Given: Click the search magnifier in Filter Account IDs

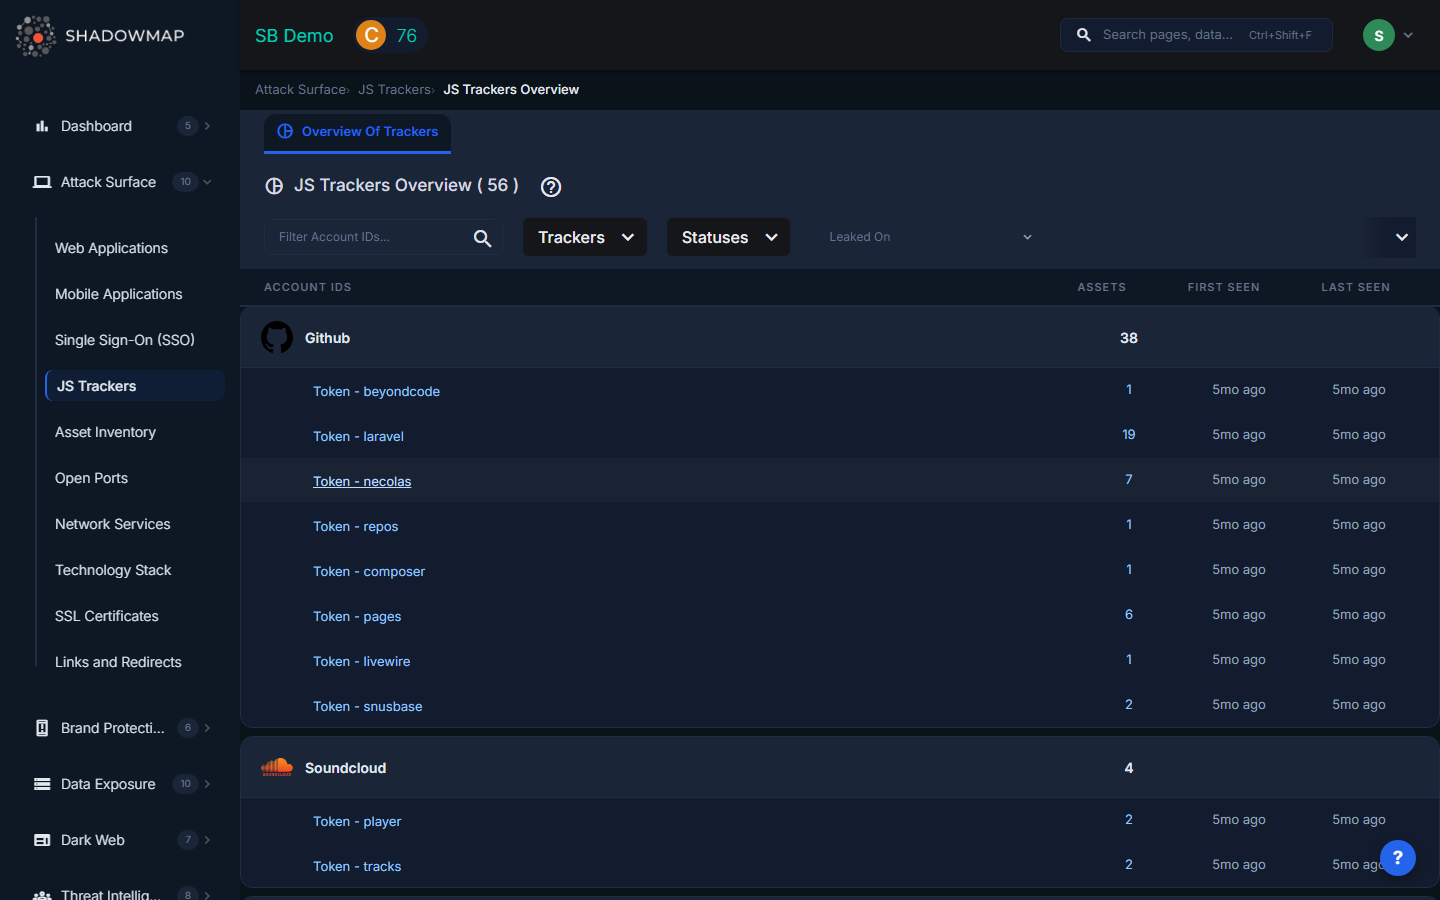Looking at the screenshot, I should click(482, 238).
